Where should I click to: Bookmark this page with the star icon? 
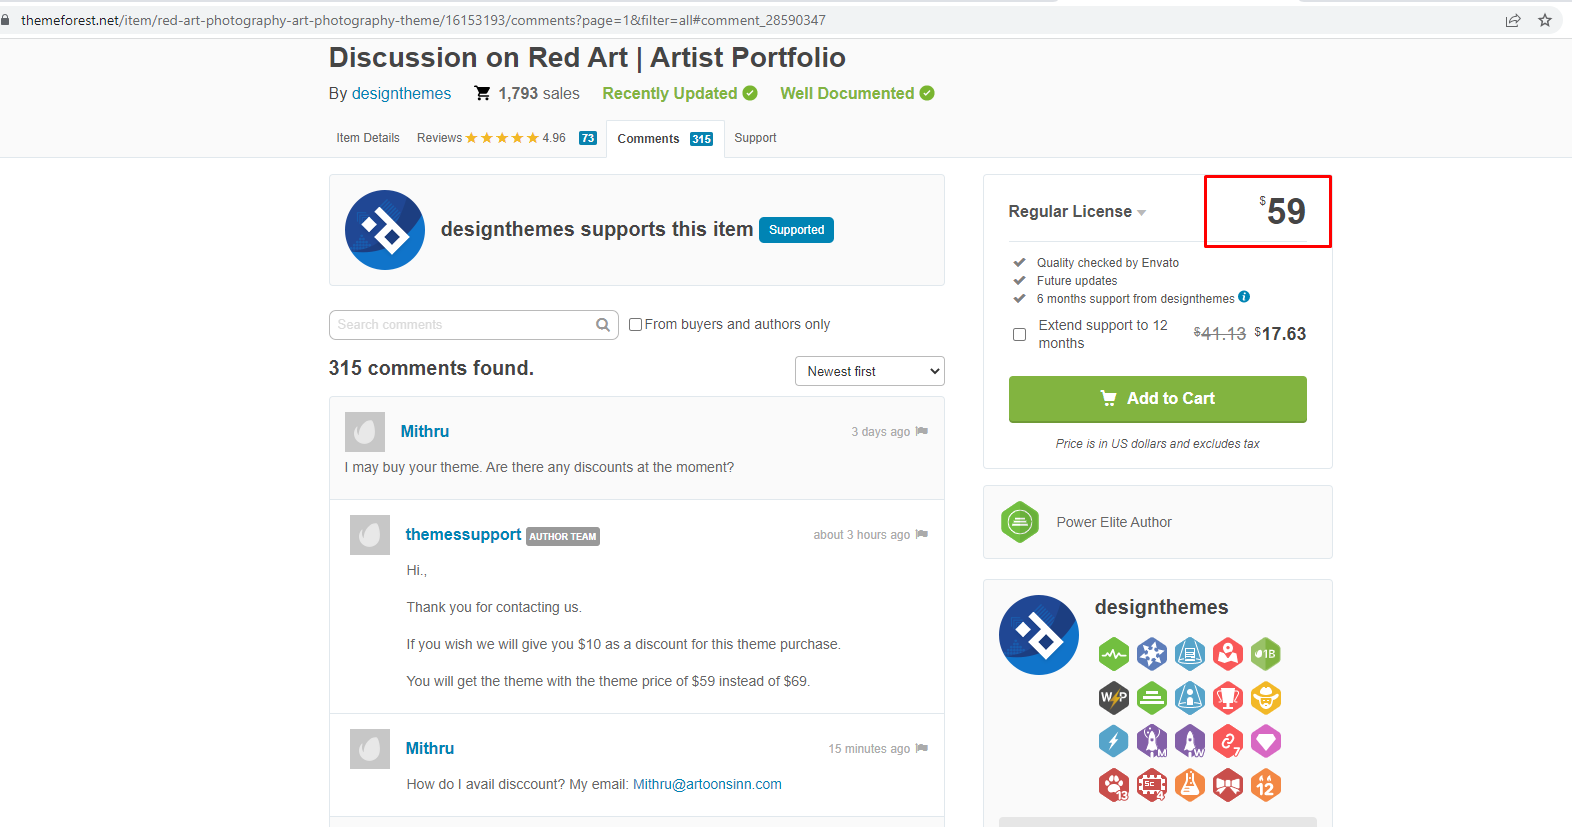point(1545,20)
